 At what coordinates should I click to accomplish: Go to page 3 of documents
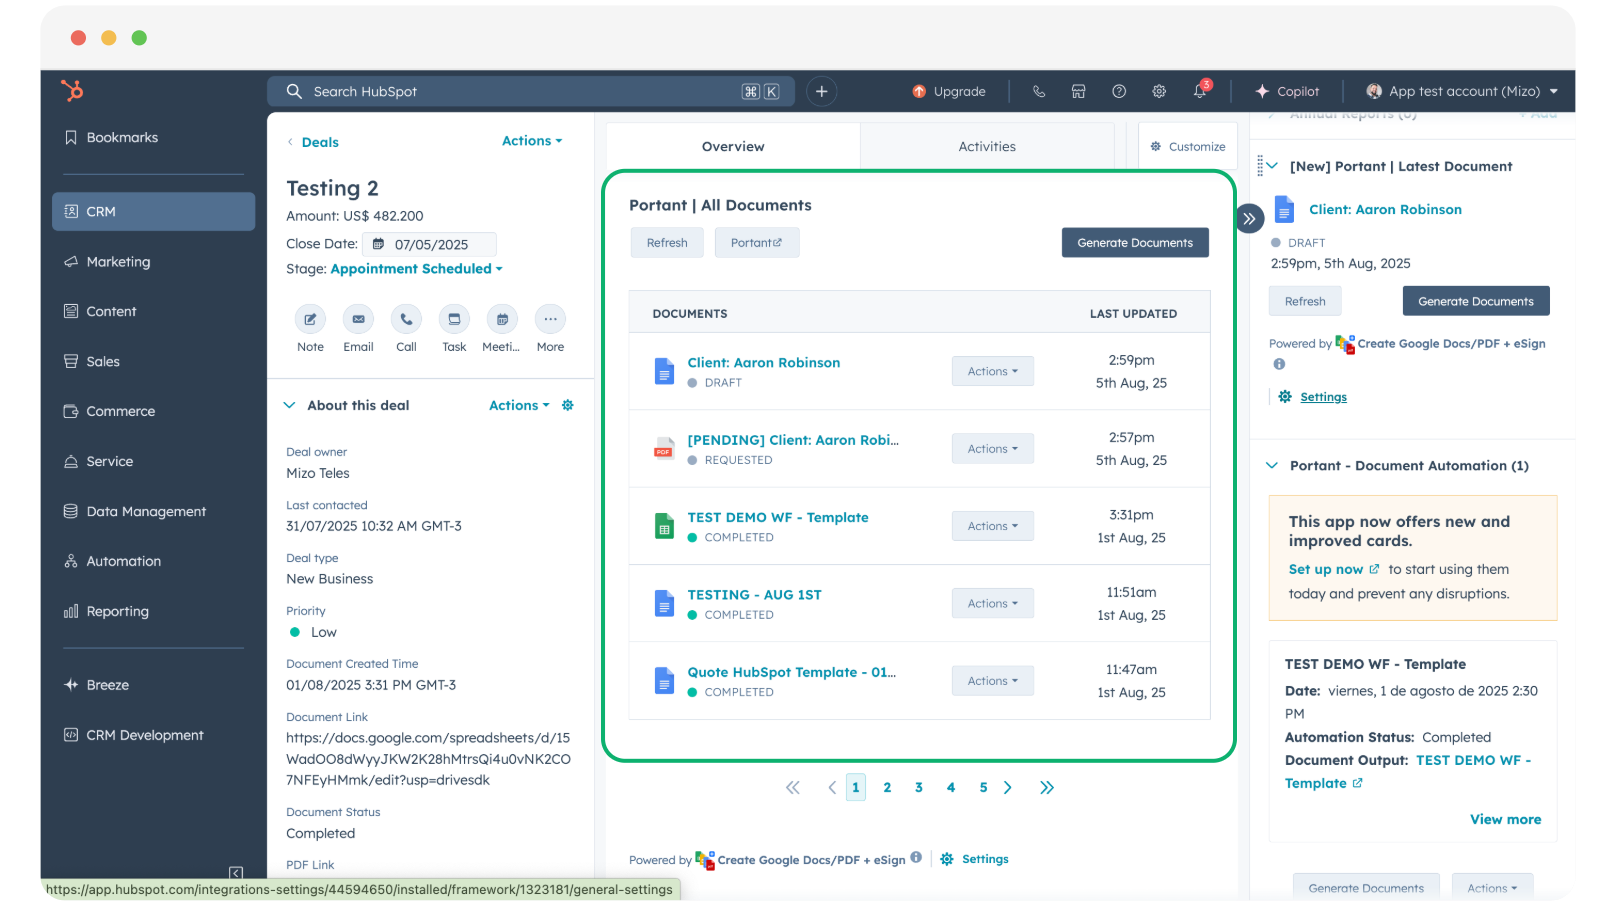click(x=918, y=787)
